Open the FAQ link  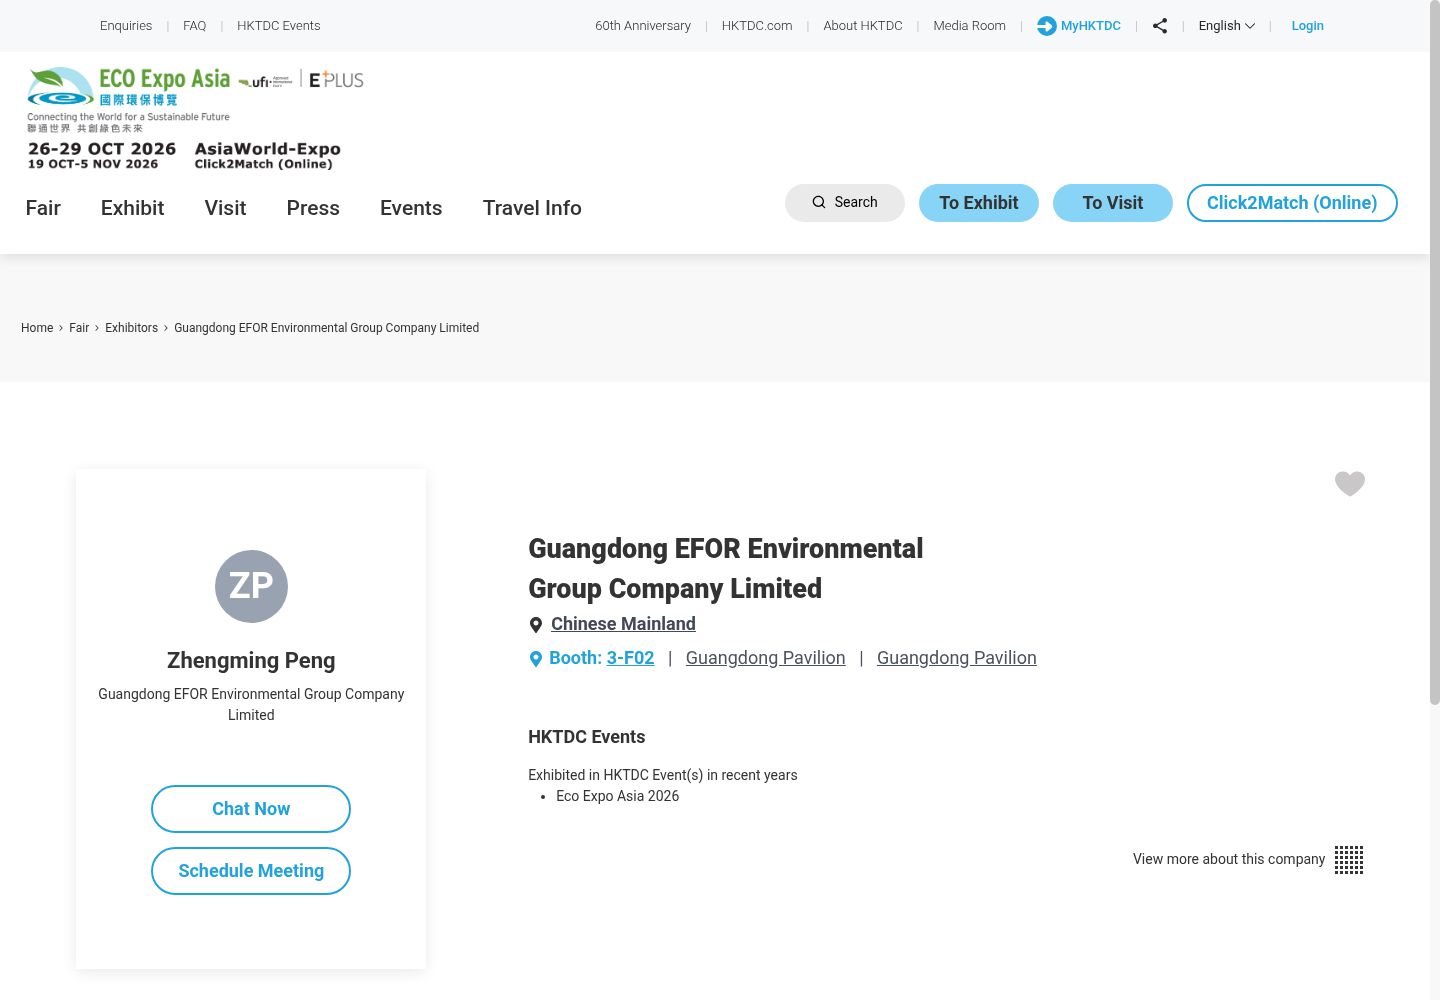click(194, 26)
